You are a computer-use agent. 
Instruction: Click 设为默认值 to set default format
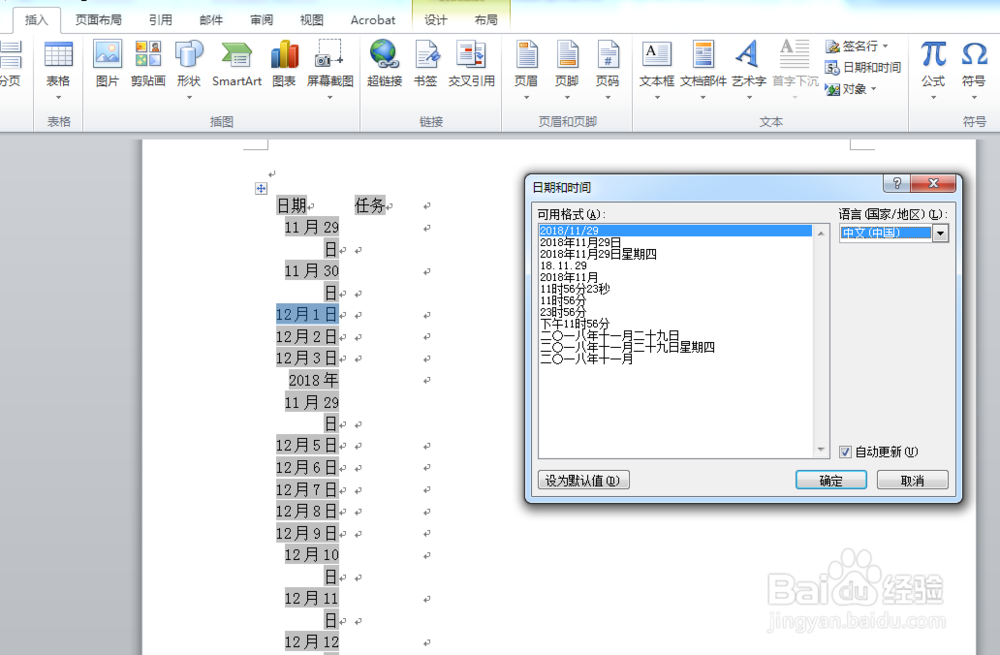point(585,479)
